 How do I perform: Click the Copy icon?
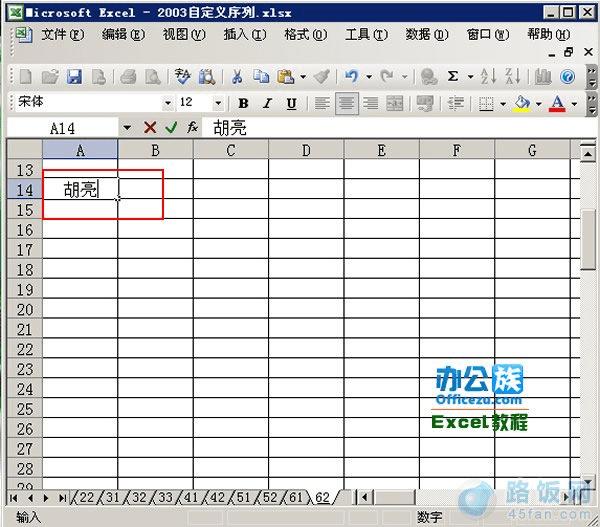[x=261, y=77]
